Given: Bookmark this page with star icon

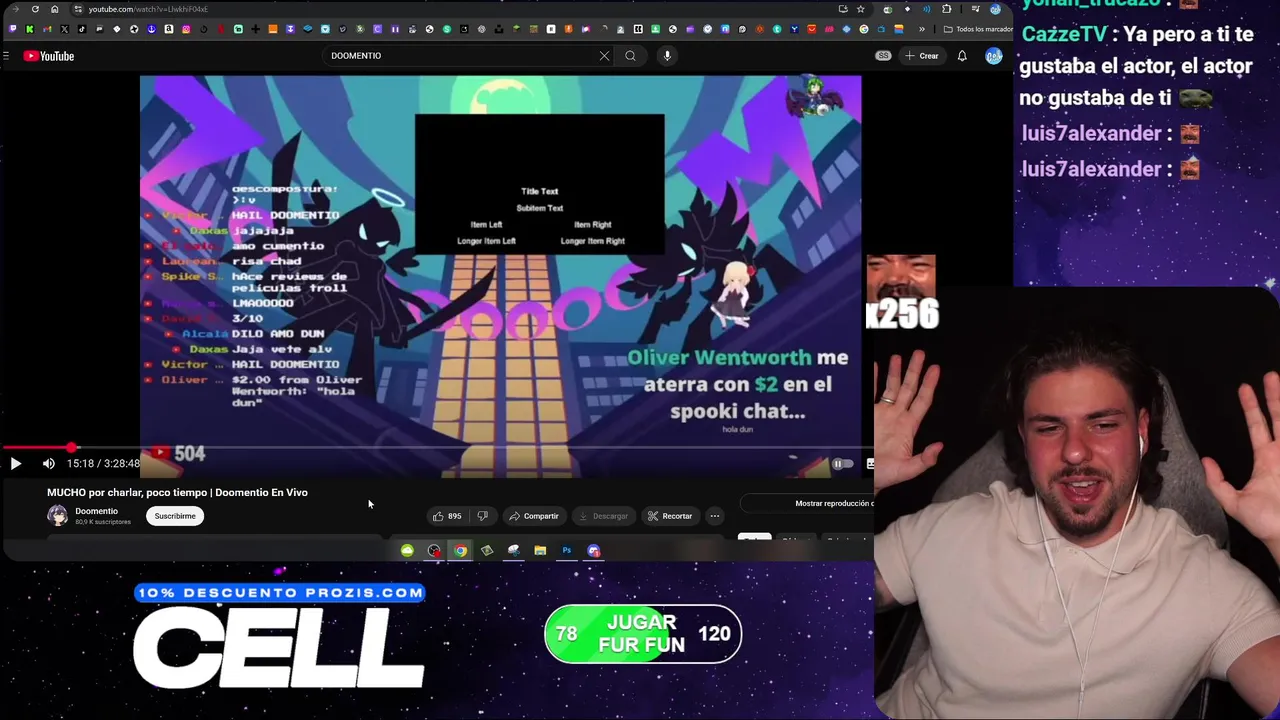Looking at the screenshot, I should (x=860, y=9).
